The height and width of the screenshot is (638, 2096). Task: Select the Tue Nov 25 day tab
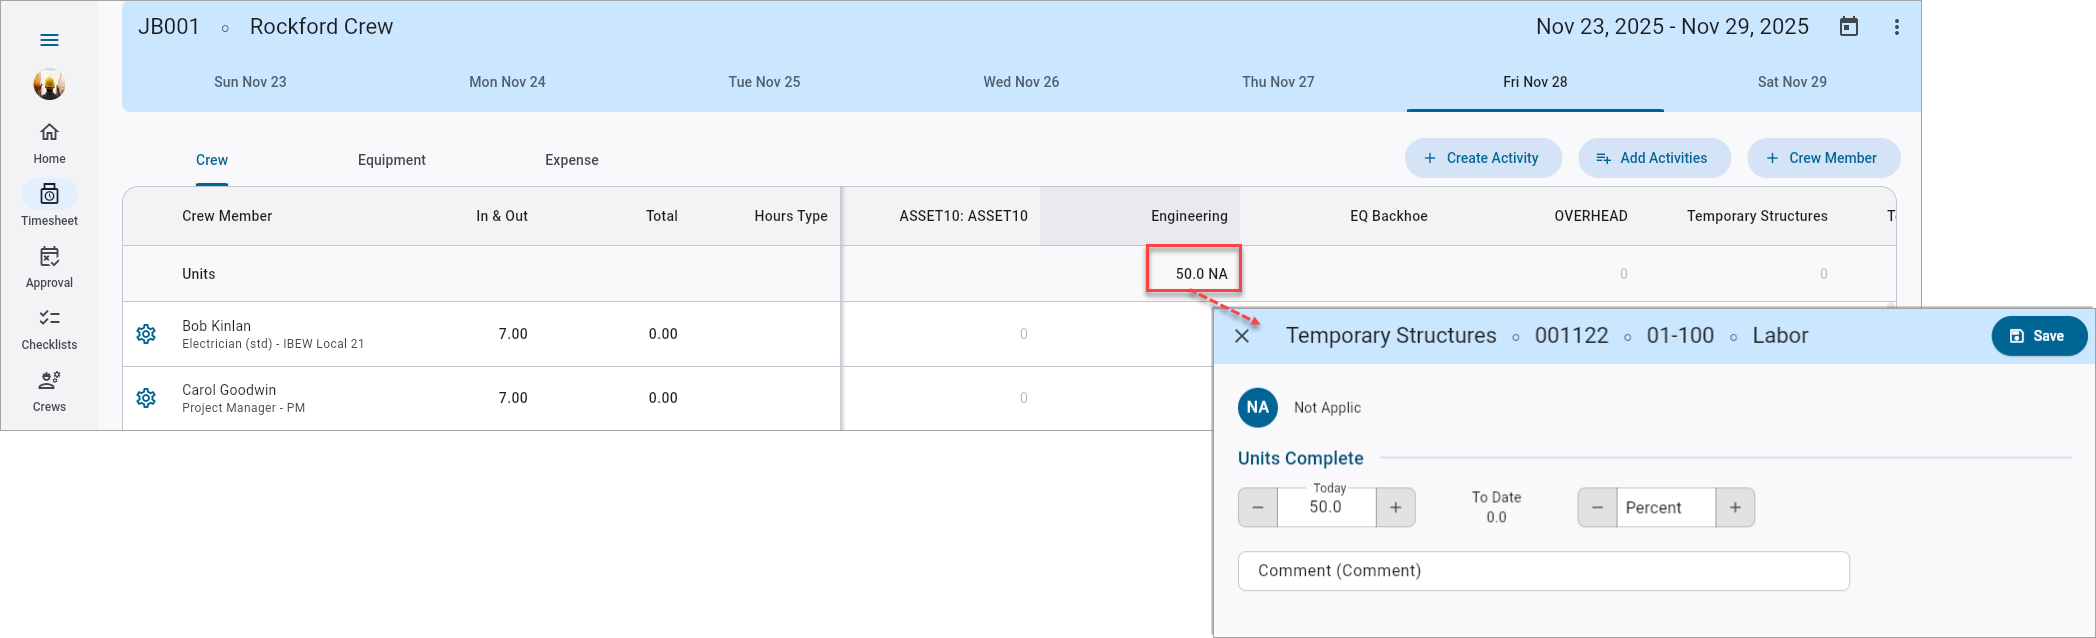(x=764, y=82)
